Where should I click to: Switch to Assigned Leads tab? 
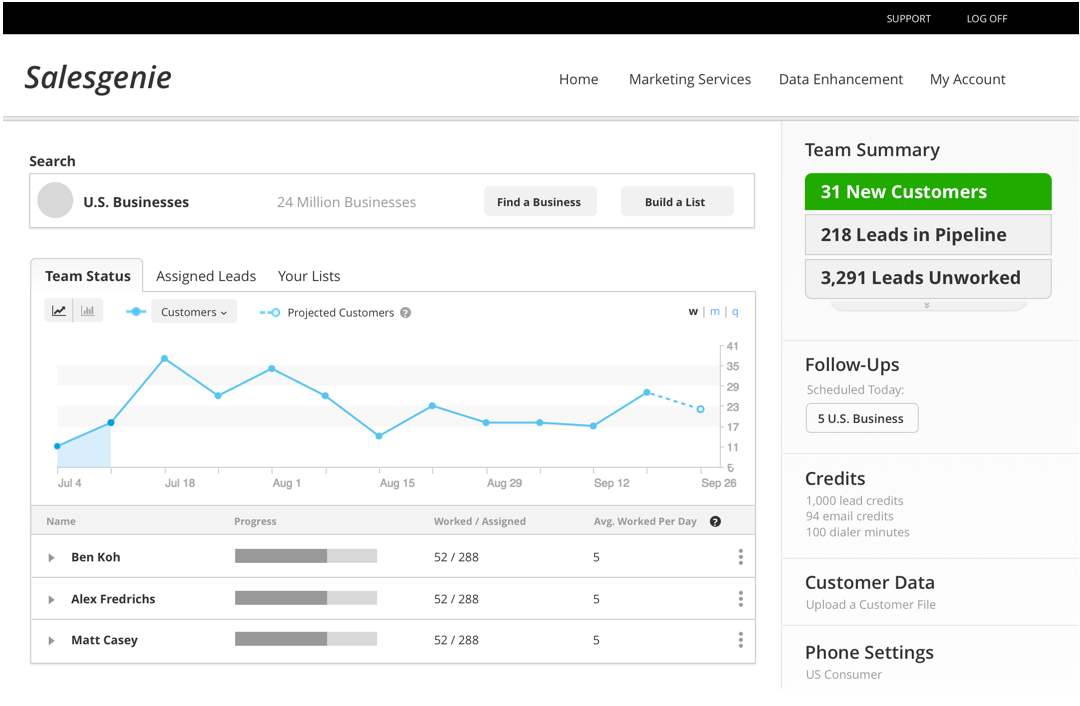pos(206,276)
